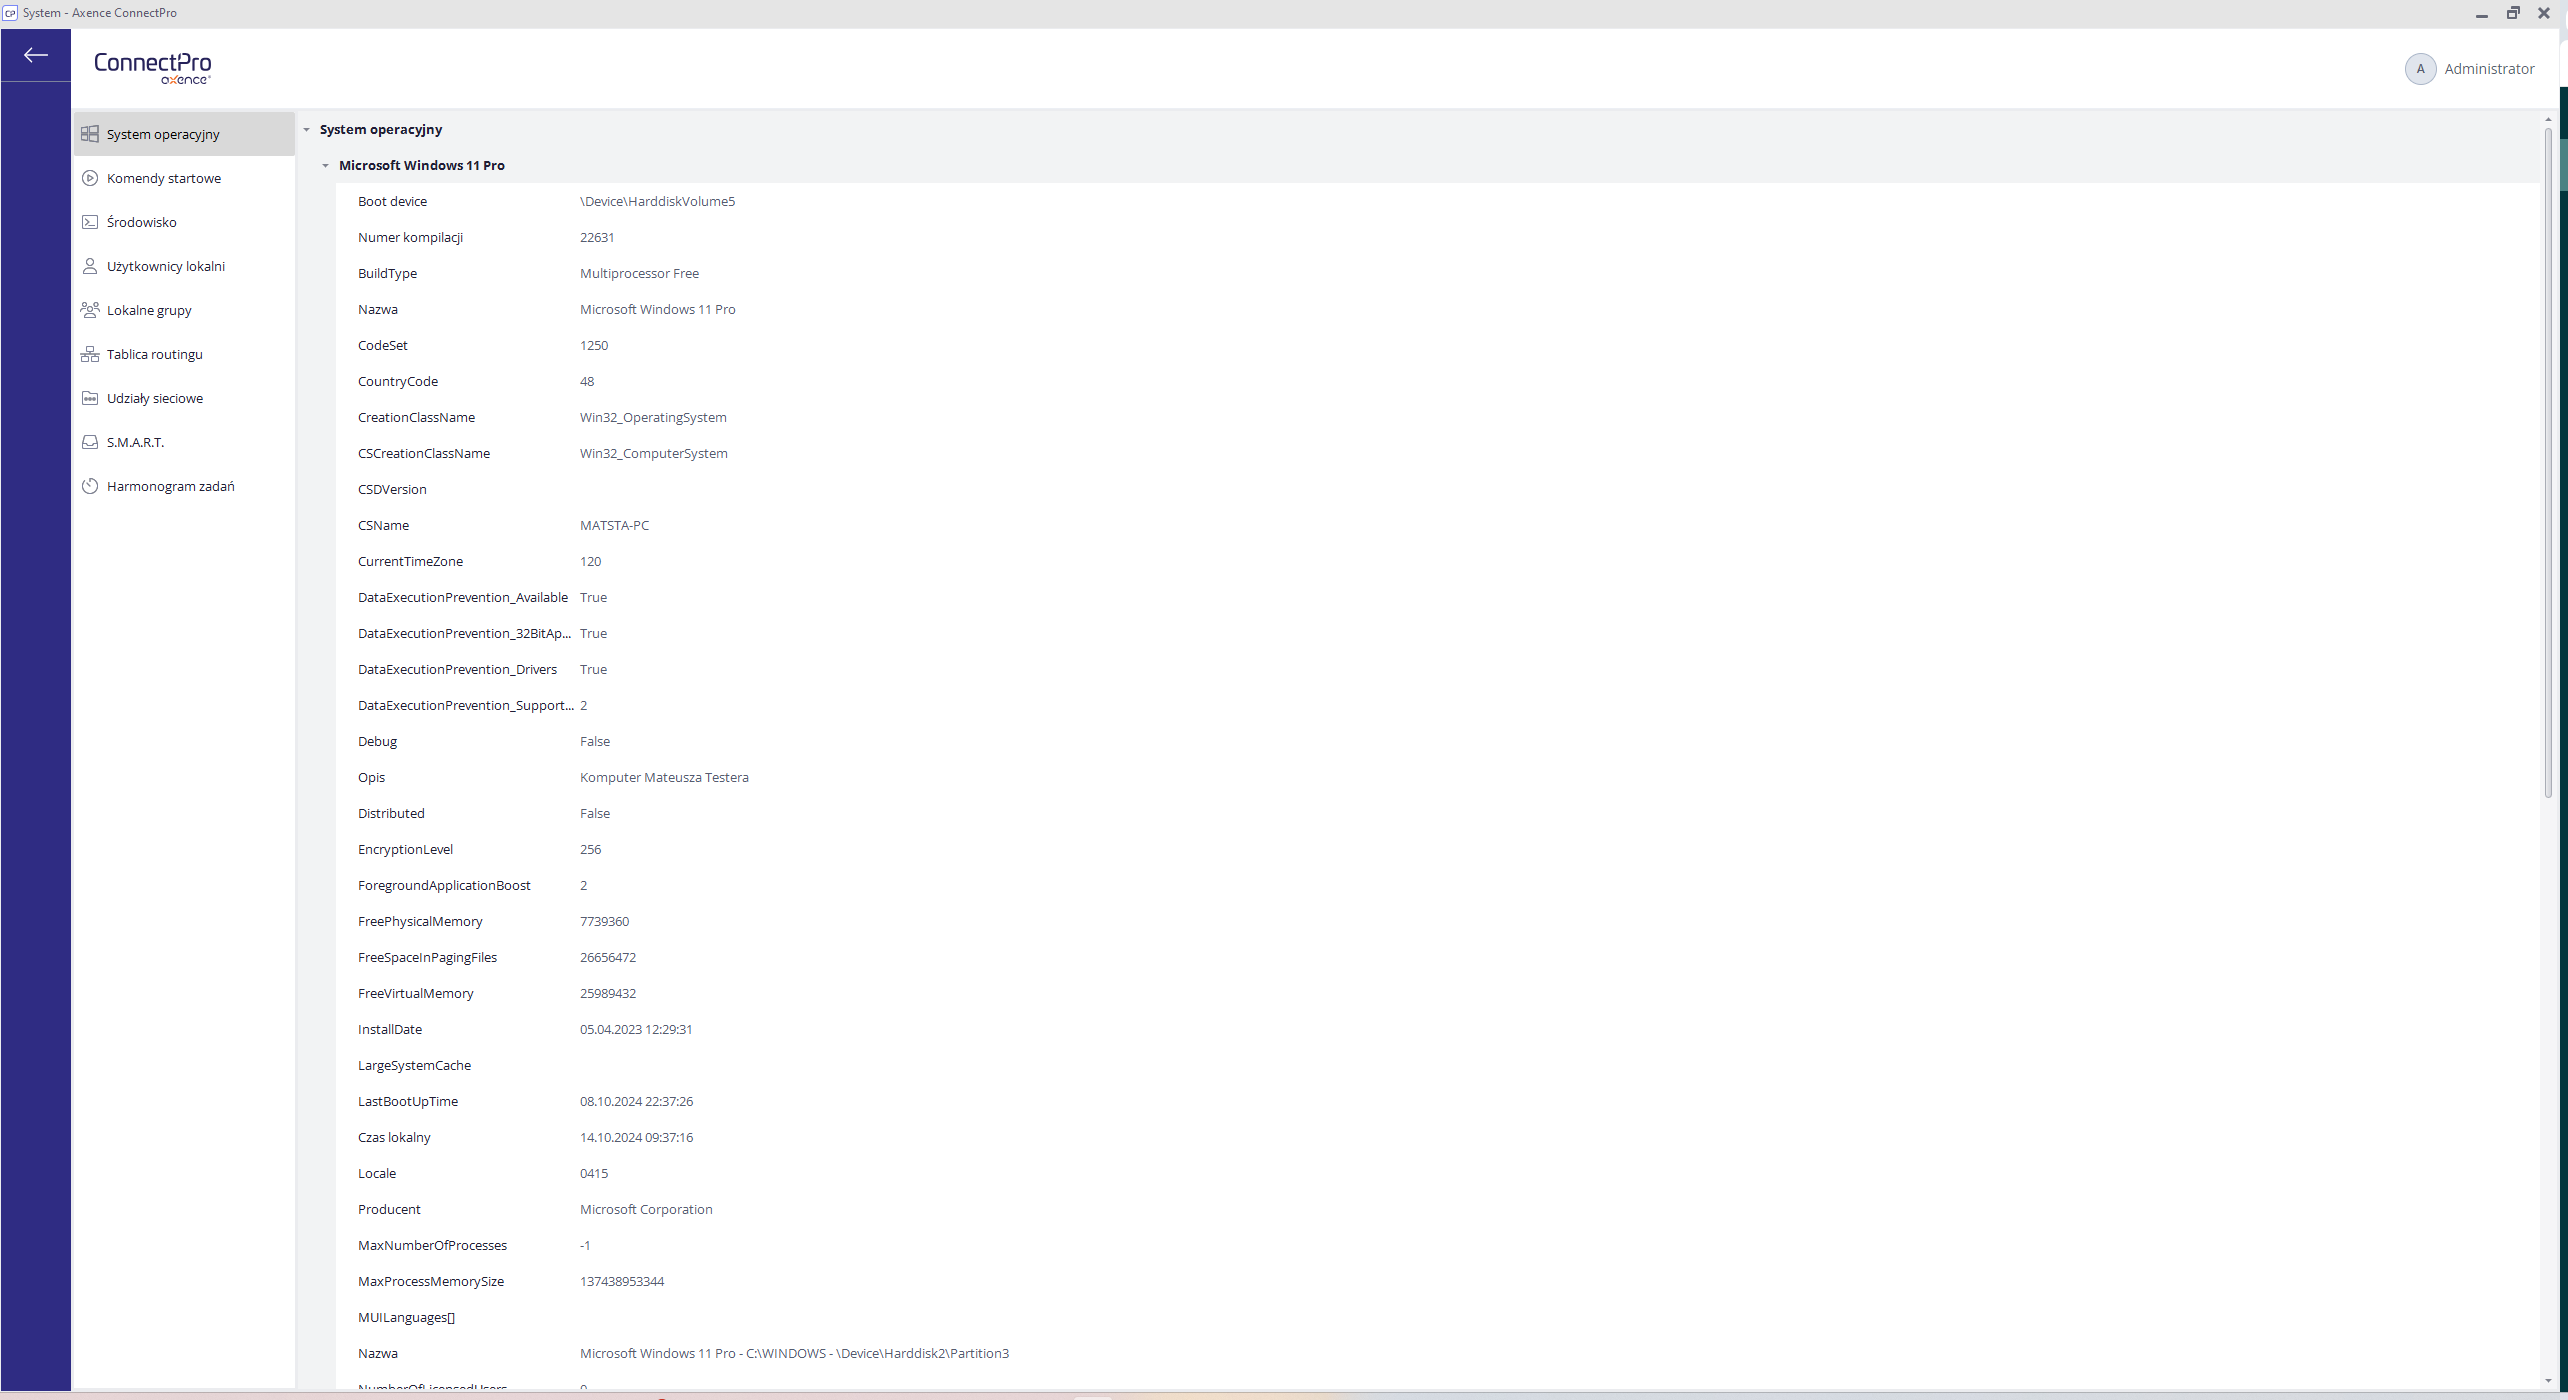Click the ConnectPro Axence logo
2568x1400 pixels.
pos(153,68)
